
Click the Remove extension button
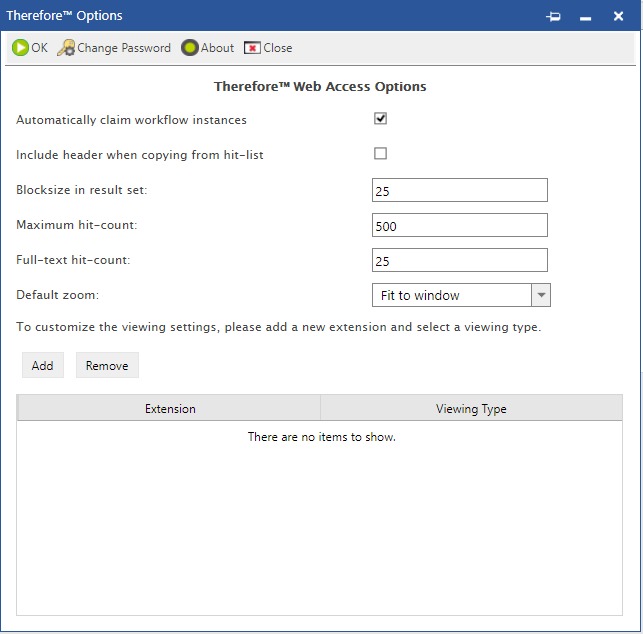point(107,365)
